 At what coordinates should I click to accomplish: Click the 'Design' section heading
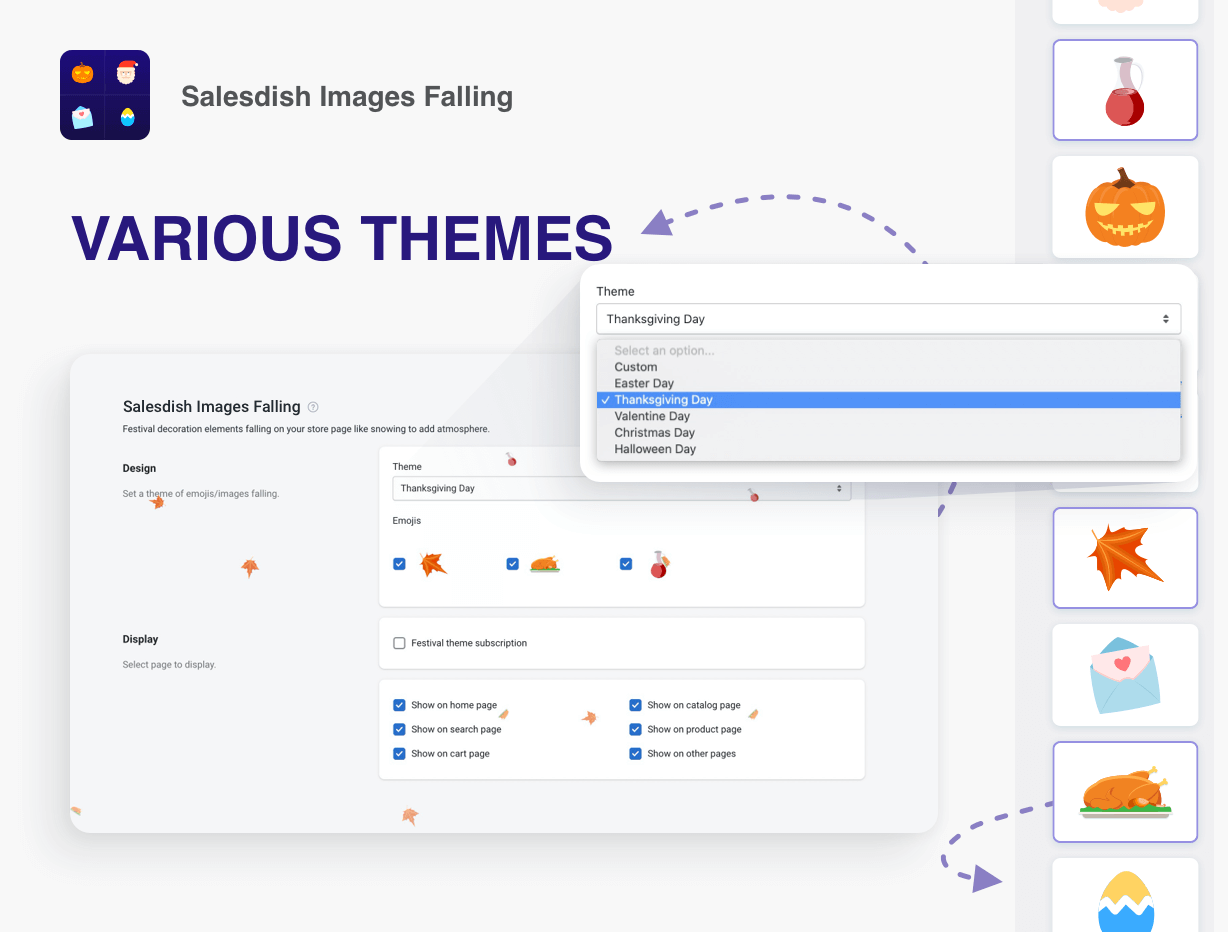click(x=139, y=468)
